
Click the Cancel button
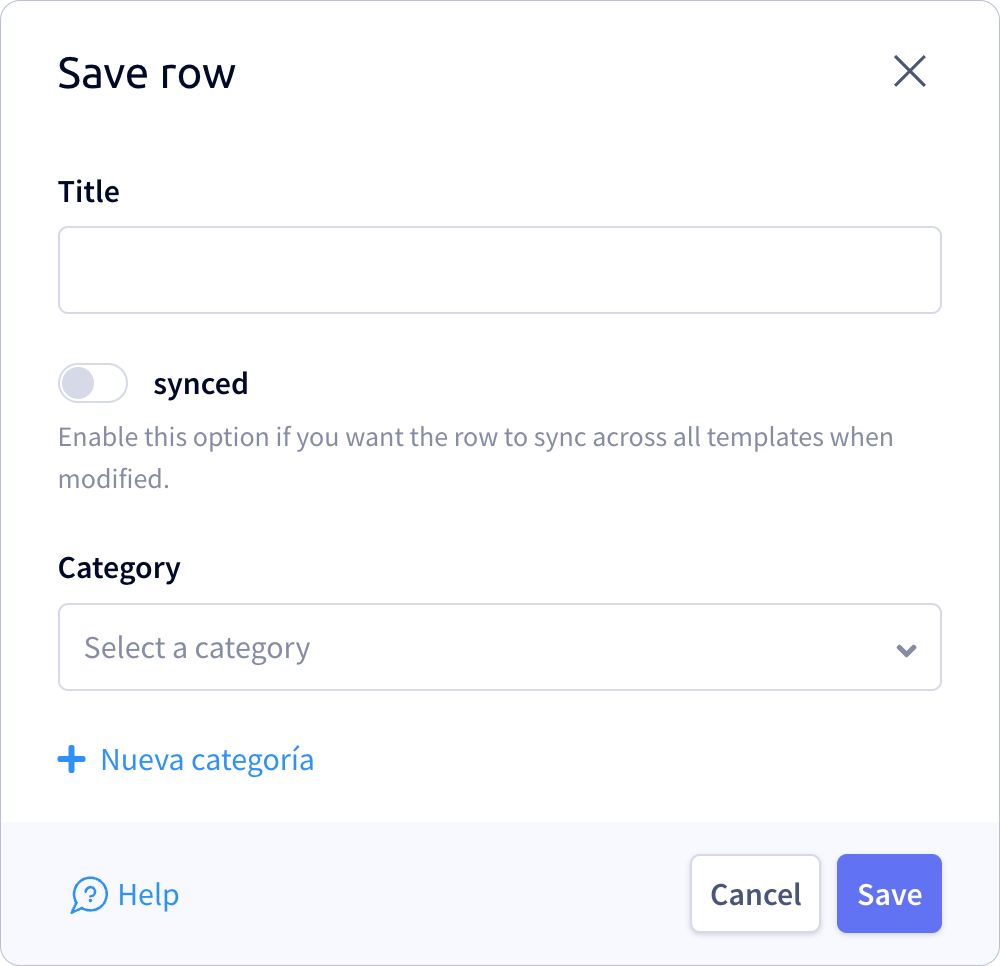coord(755,893)
